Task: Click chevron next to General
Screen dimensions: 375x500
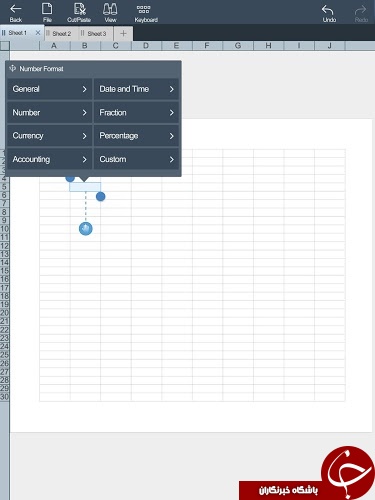Action: [x=84, y=89]
